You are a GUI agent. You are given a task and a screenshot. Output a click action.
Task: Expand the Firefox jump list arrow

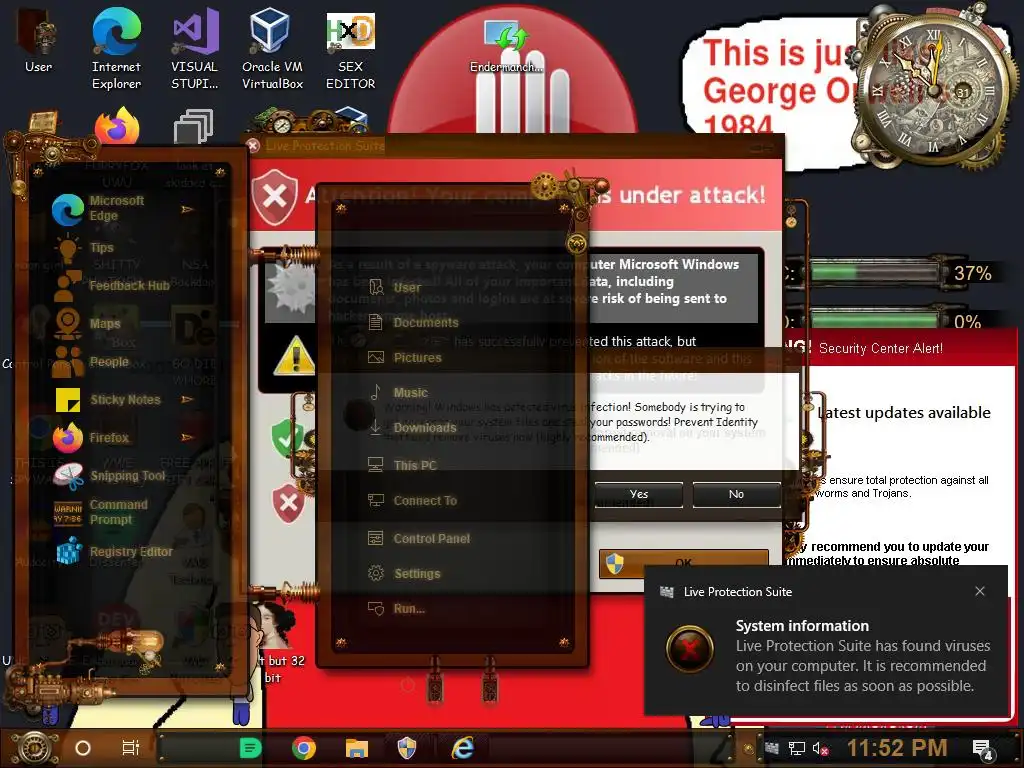(x=187, y=437)
